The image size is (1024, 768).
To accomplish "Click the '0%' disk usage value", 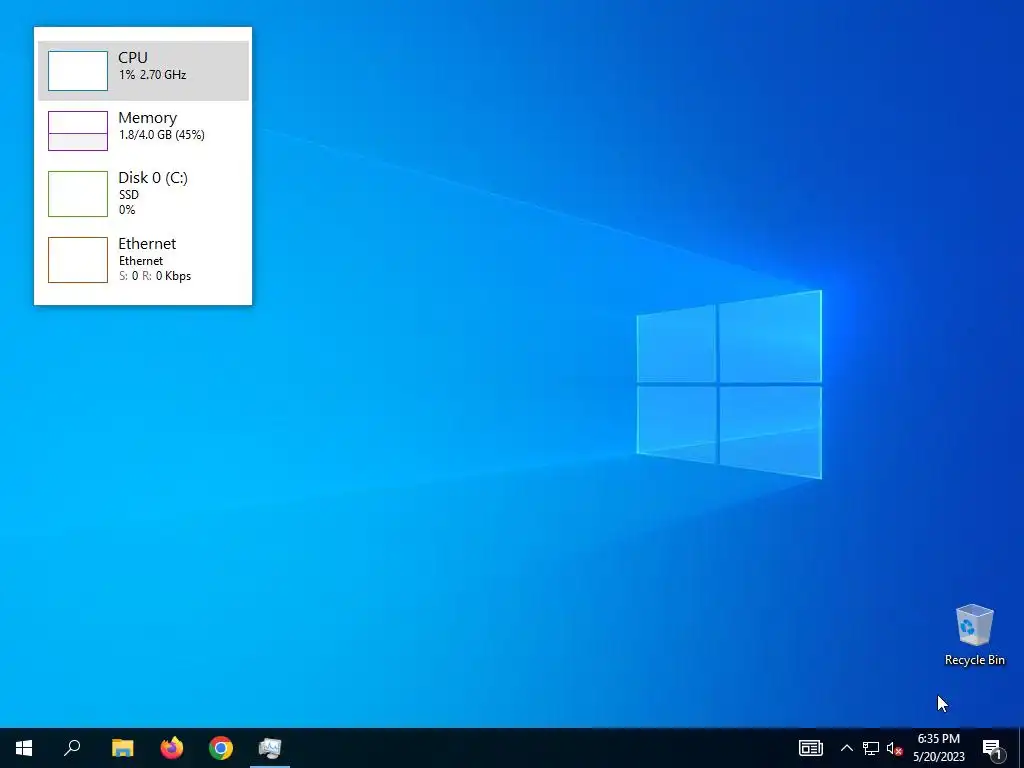I will pos(127,210).
